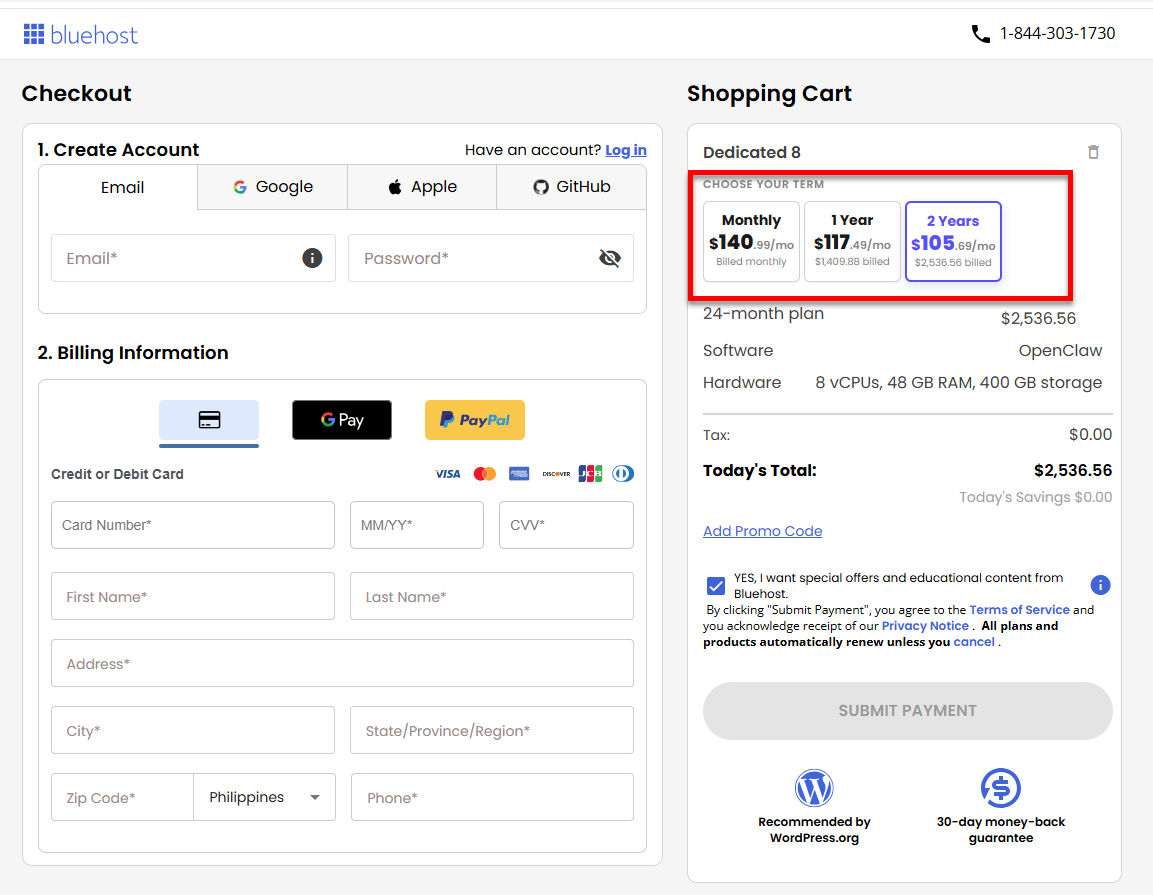Focus the State/Province/Region field
The width and height of the screenshot is (1153, 895).
(492, 730)
